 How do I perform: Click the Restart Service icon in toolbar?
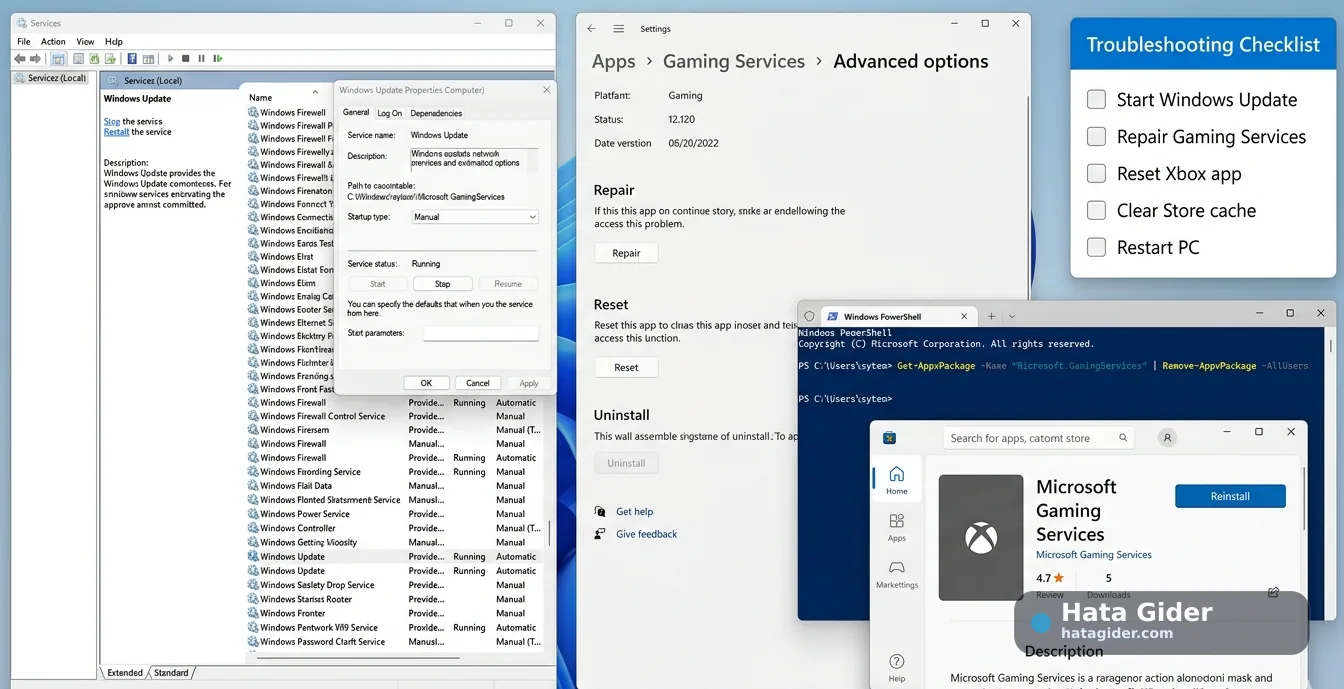pyautogui.click(x=218, y=59)
